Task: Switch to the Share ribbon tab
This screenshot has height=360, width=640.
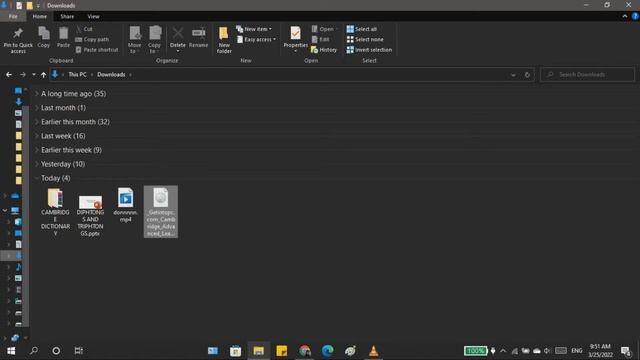Action: 67,16
